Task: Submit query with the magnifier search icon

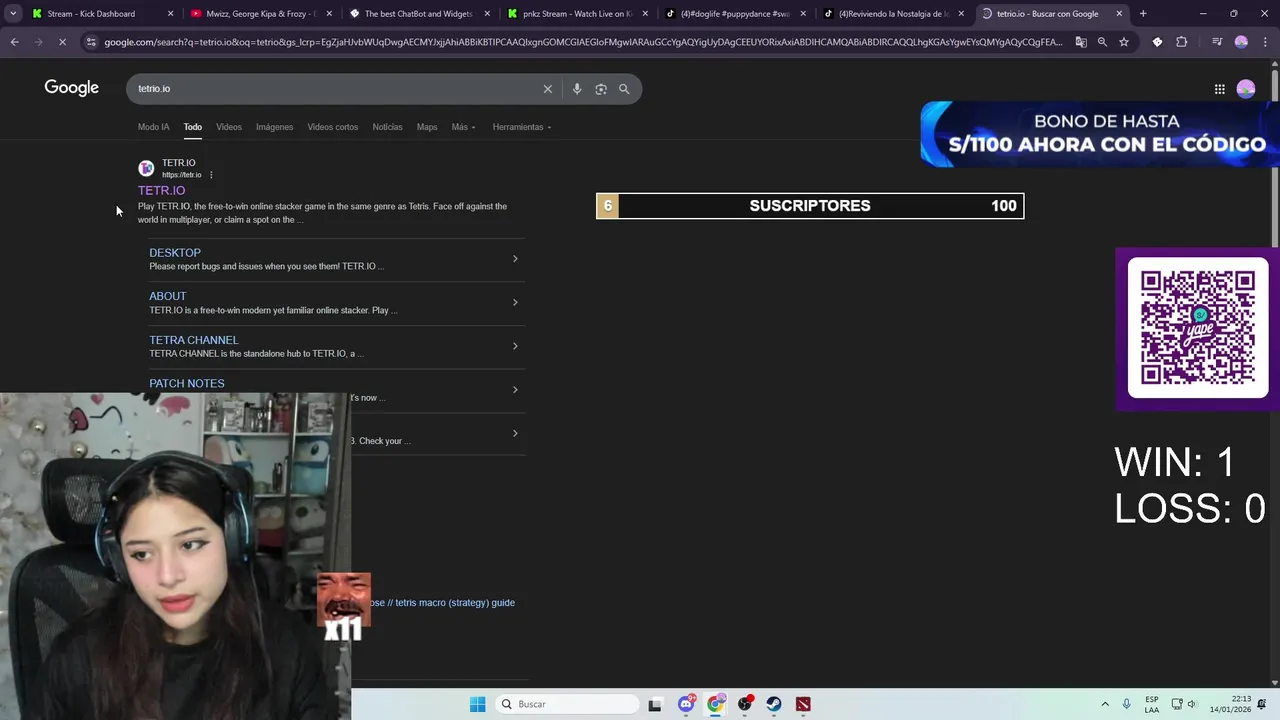Action: point(624,89)
